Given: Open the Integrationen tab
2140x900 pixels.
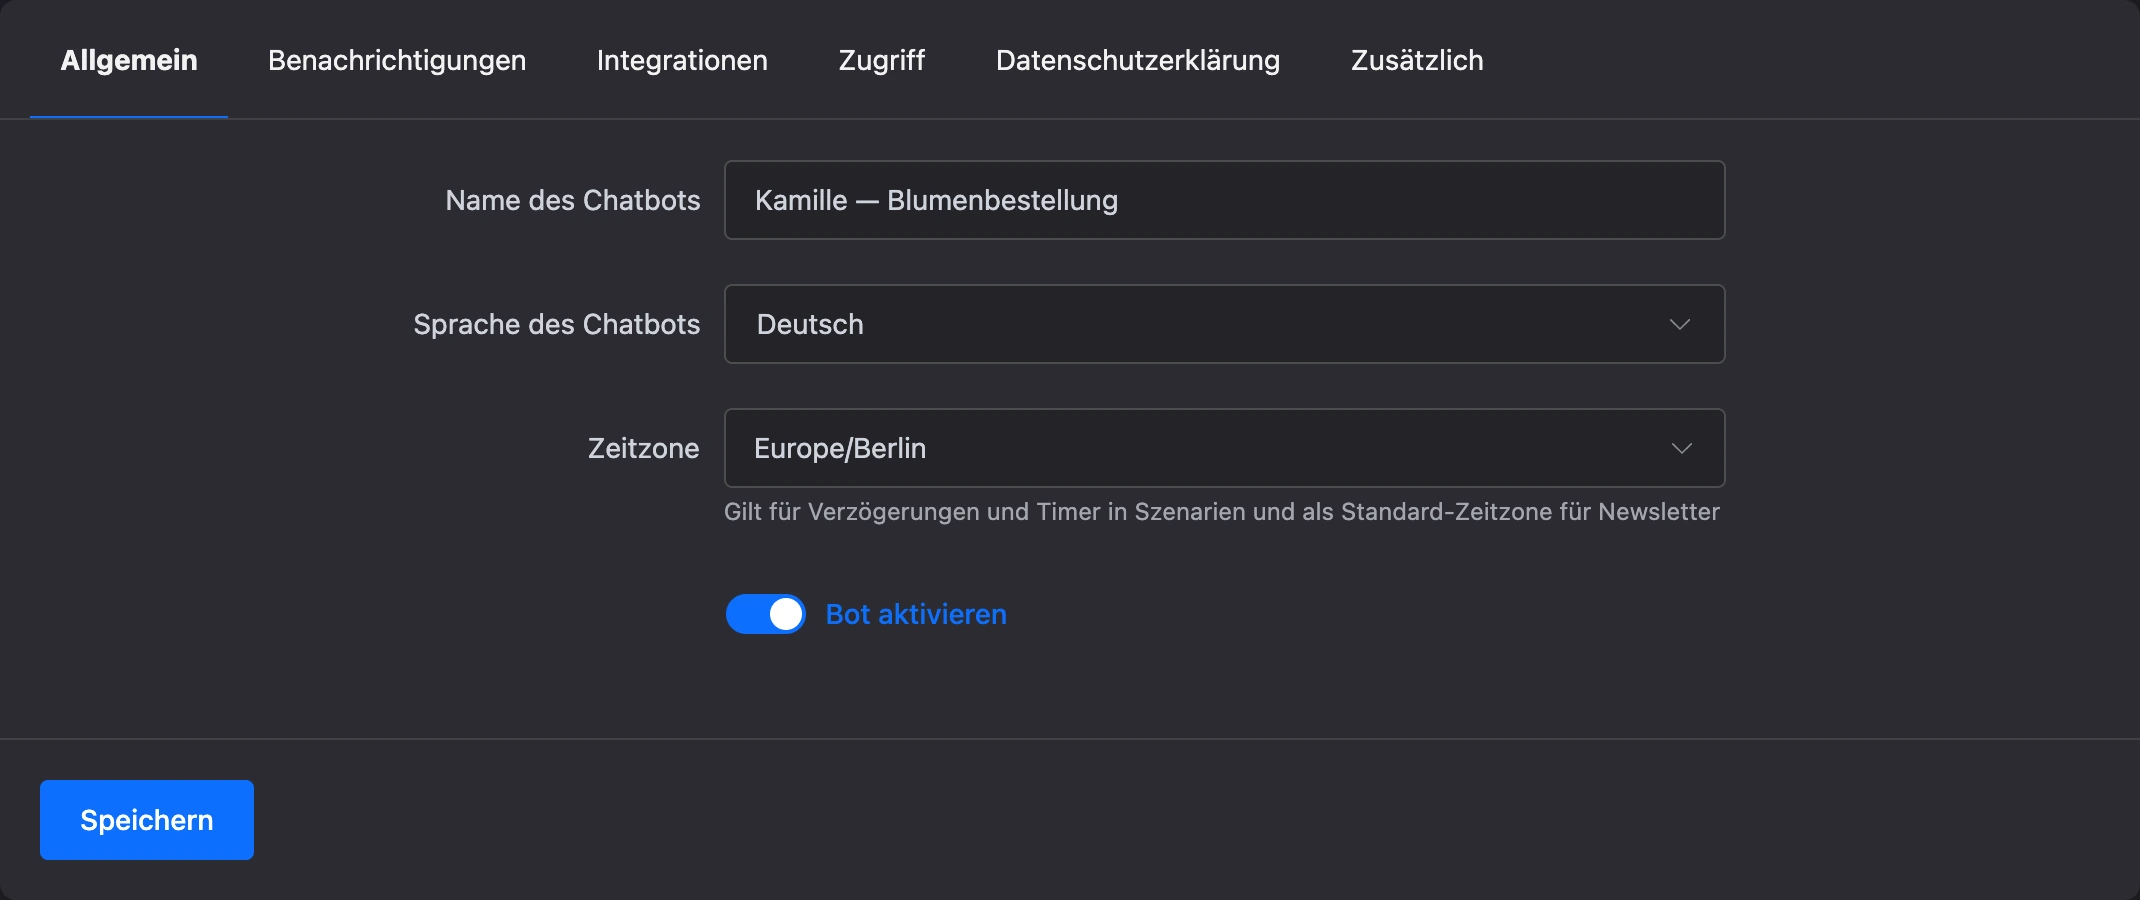Looking at the screenshot, I should (x=682, y=60).
